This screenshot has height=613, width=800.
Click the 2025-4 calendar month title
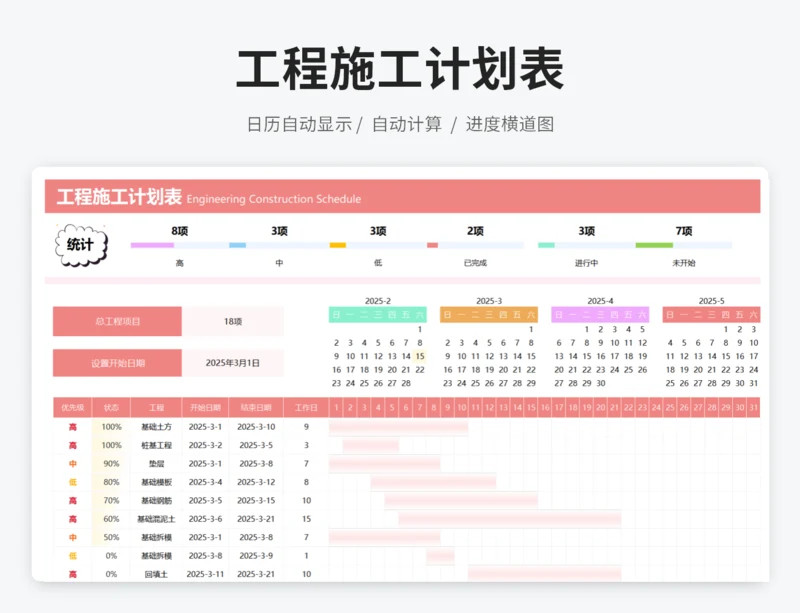[x=600, y=301]
